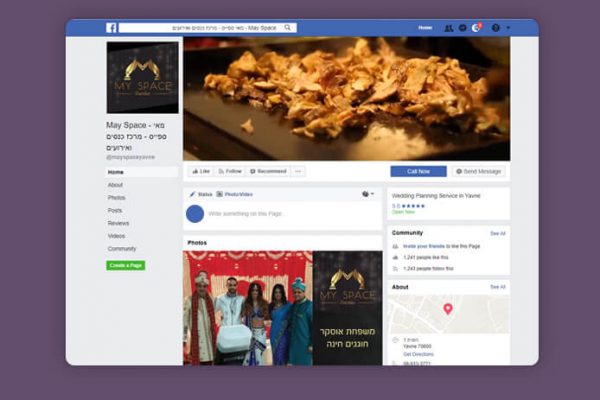Click the Facebook logo icon
Screen dimensions: 600x400
coord(111,28)
